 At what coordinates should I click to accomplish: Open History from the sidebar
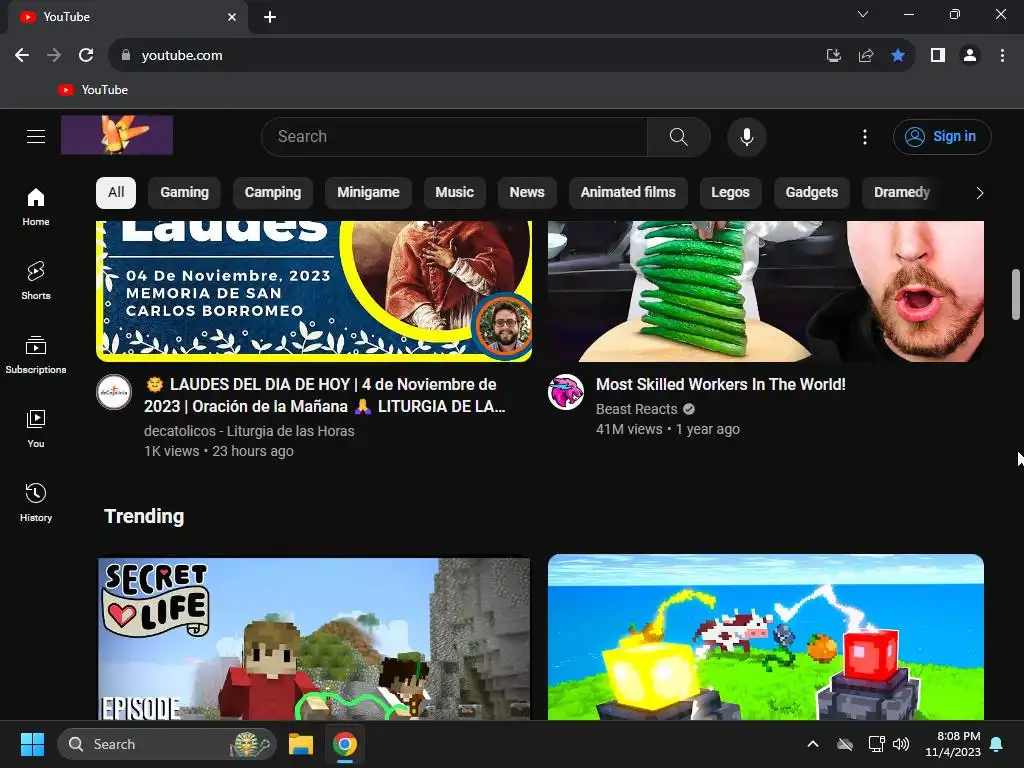coord(36,502)
